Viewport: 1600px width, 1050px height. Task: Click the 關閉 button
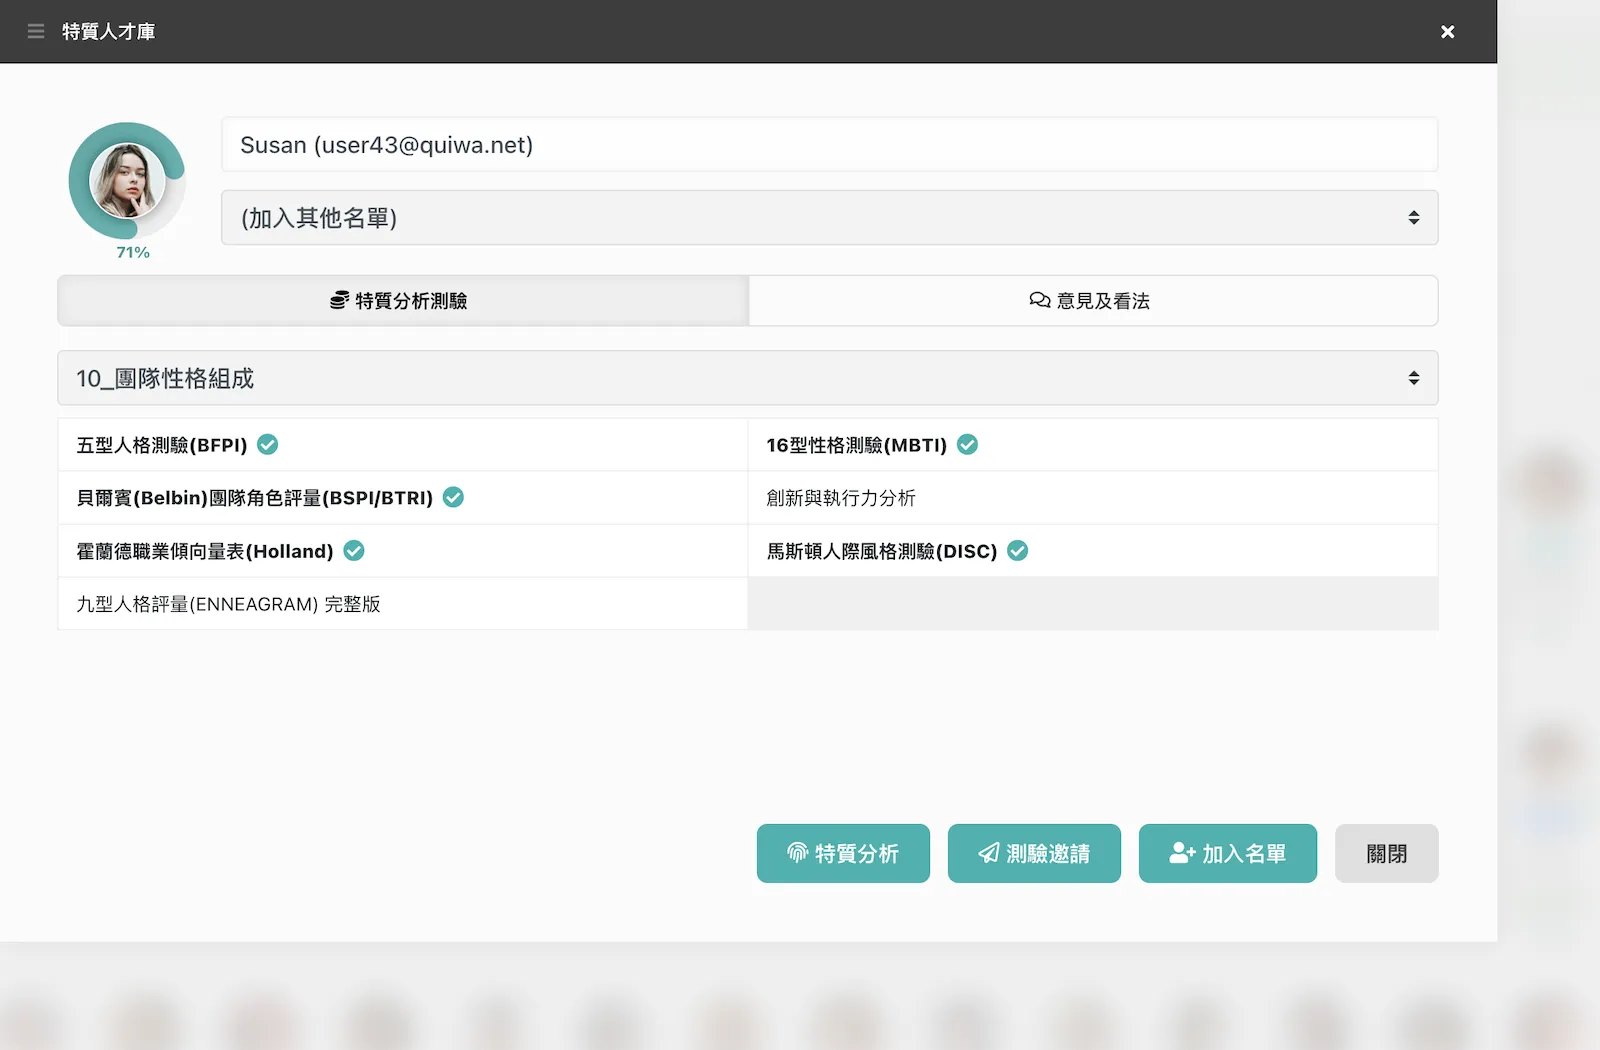click(x=1387, y=854)
